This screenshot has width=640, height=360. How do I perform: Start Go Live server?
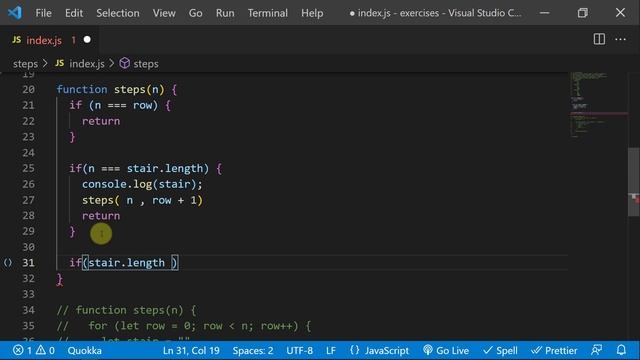(446, 351)
